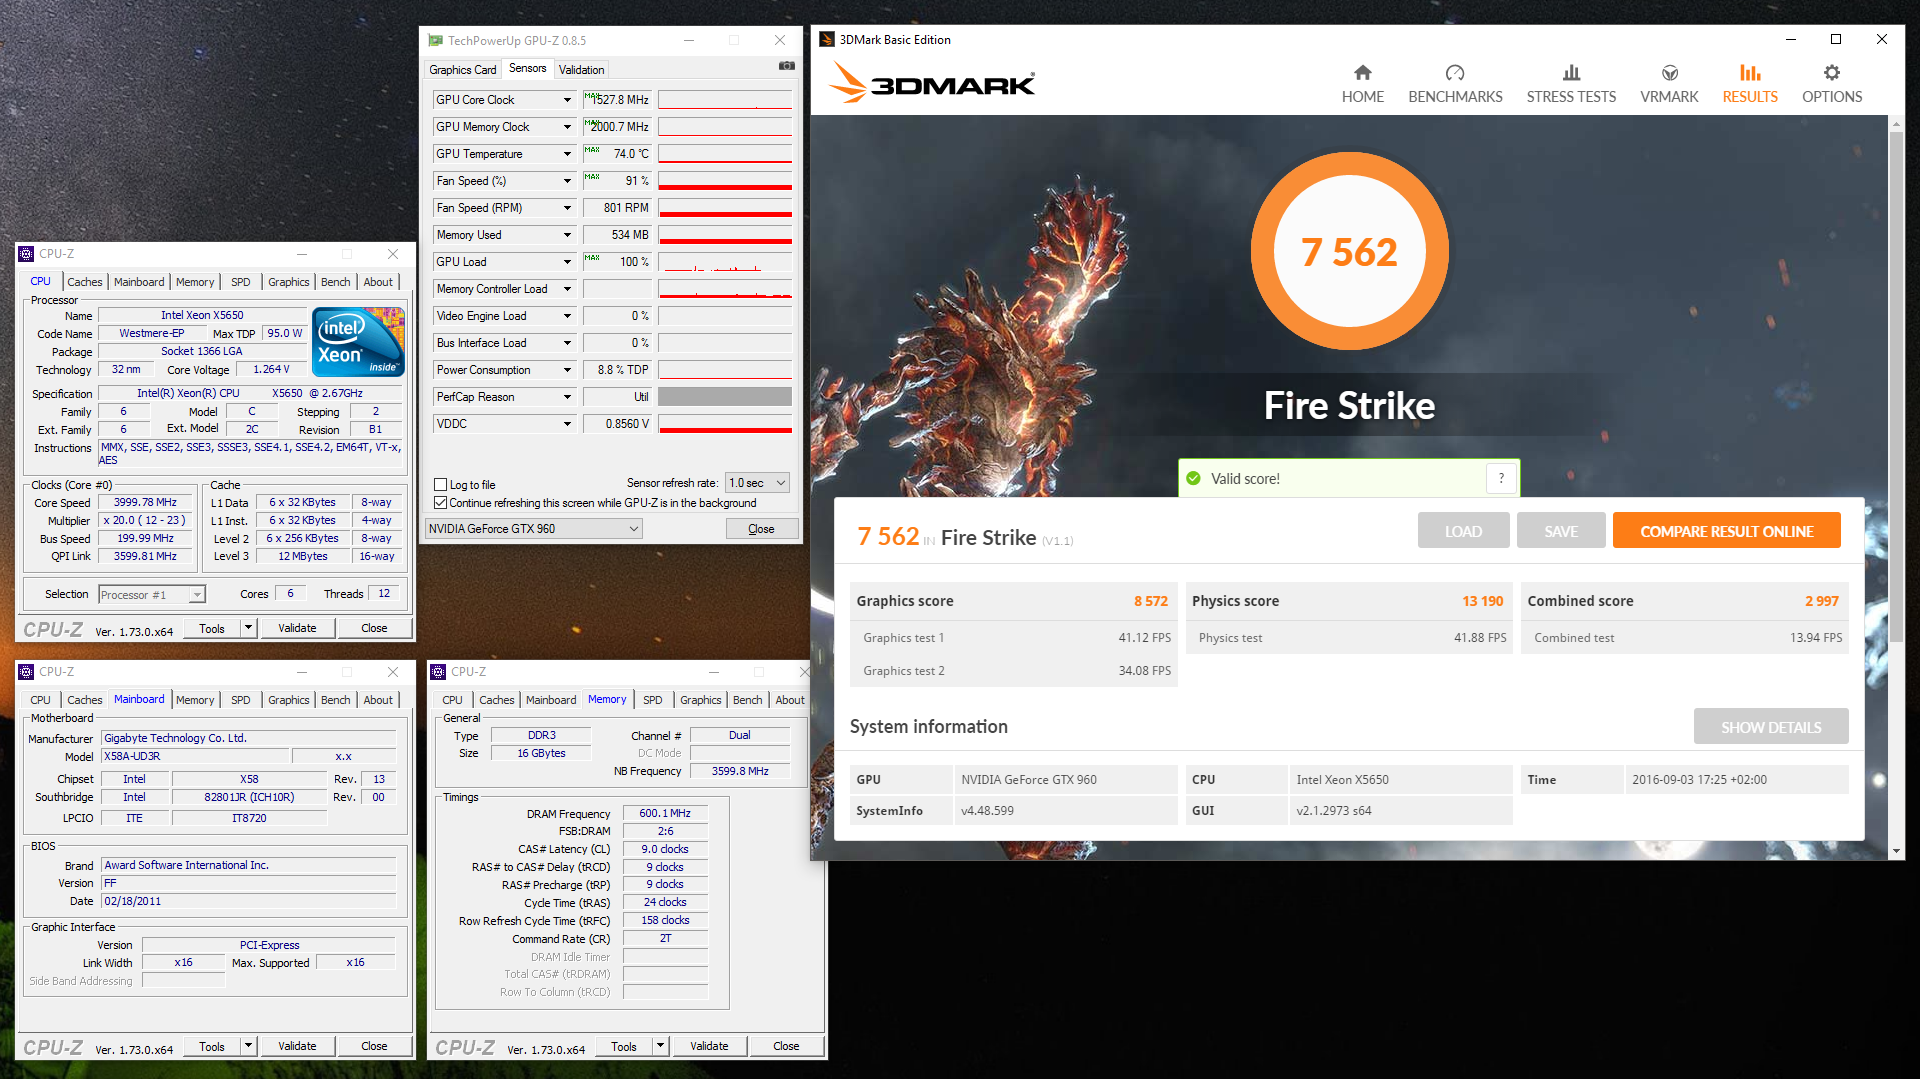
Task: Click the top CPU-Z title bar icon
Action: (26, 254)
